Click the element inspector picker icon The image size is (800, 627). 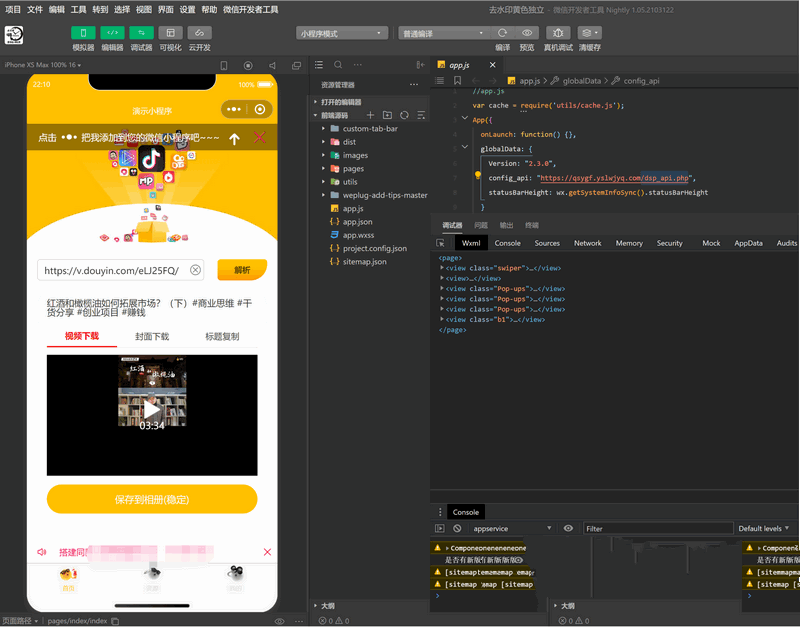click(x=441, y=243)
